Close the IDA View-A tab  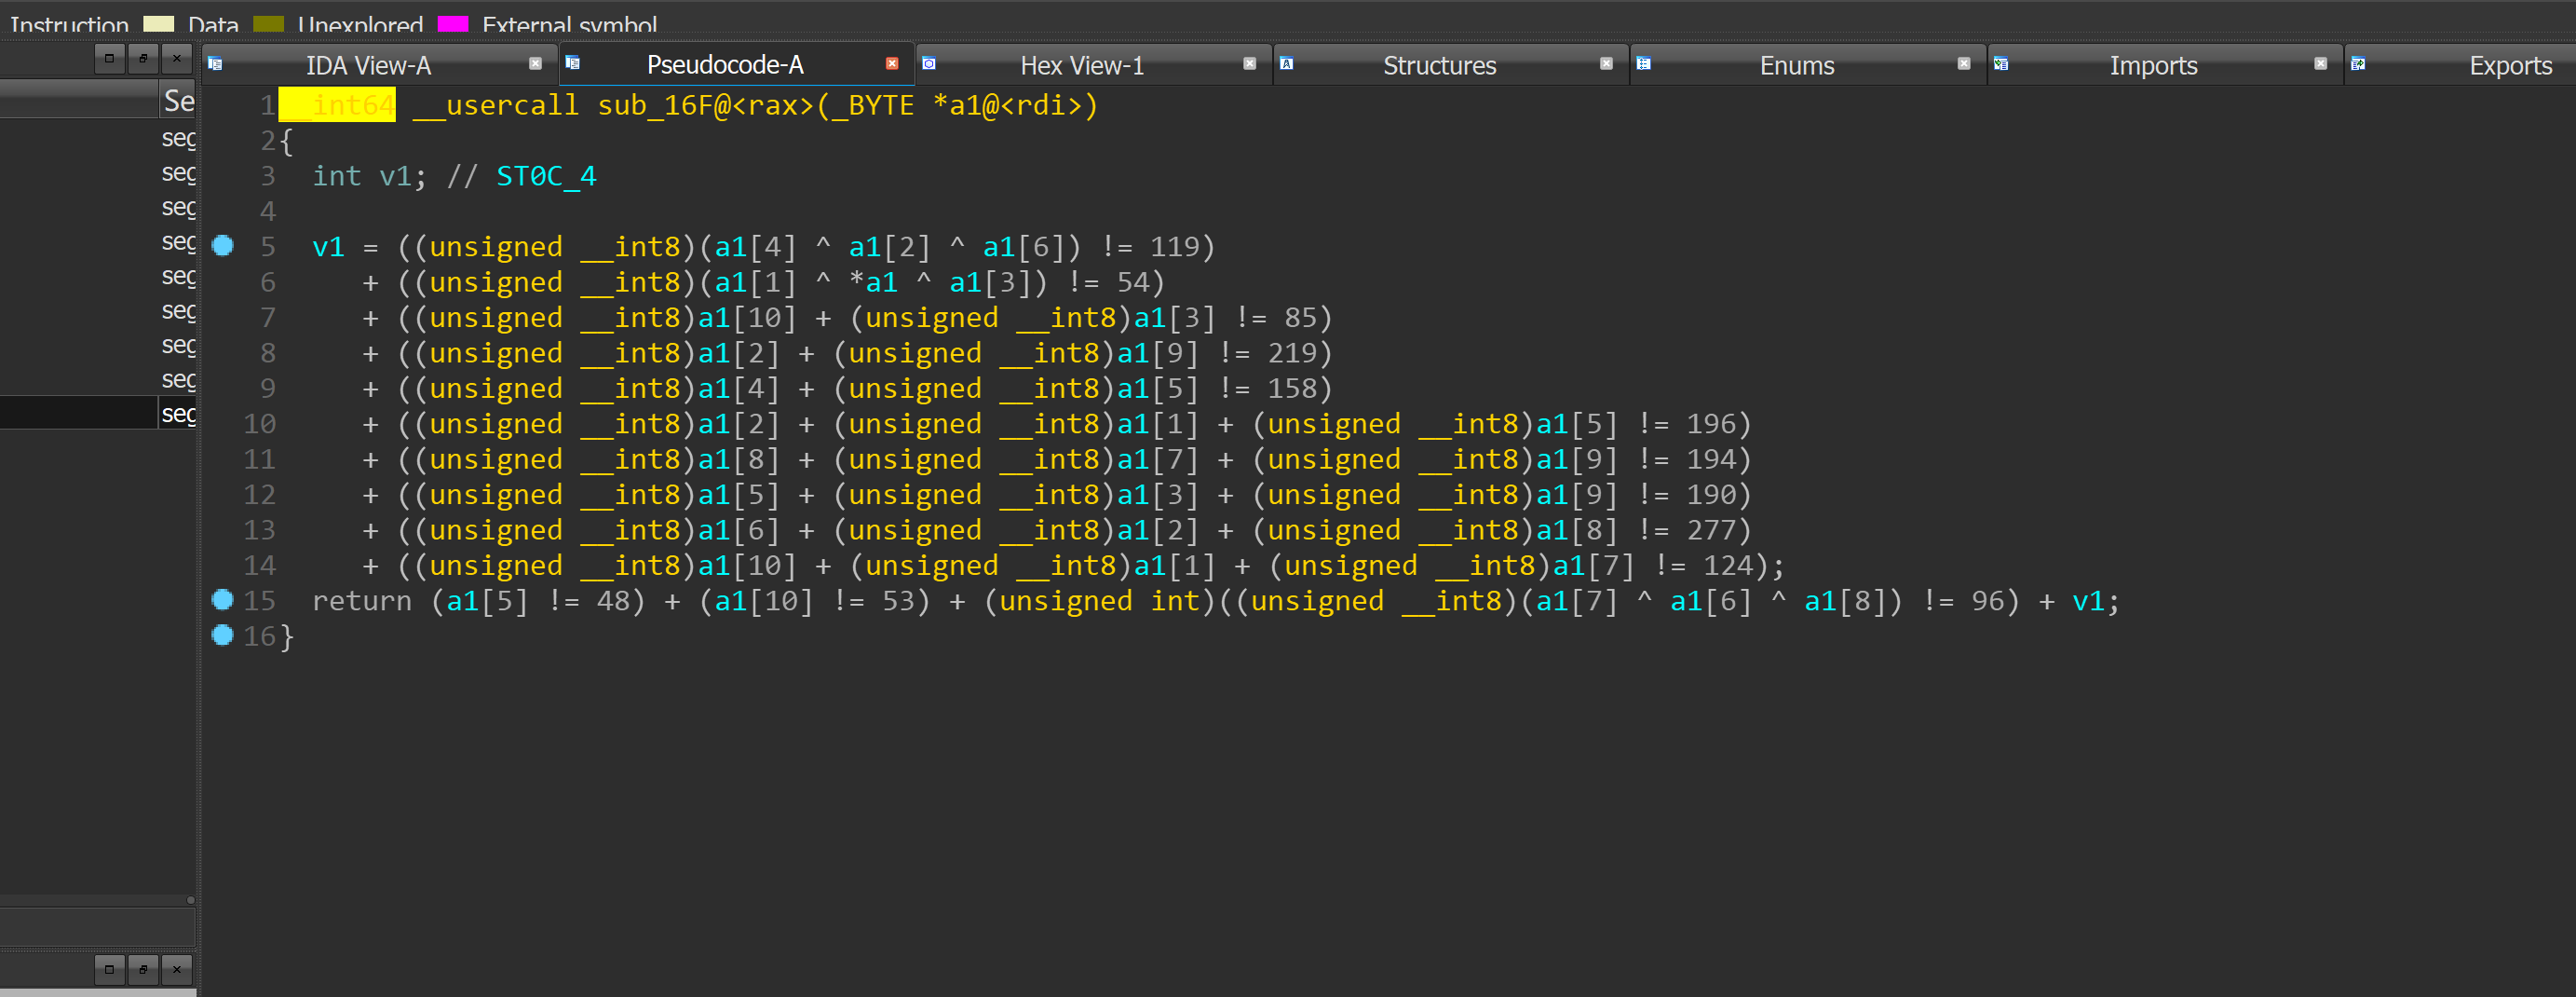click(536, 64)
